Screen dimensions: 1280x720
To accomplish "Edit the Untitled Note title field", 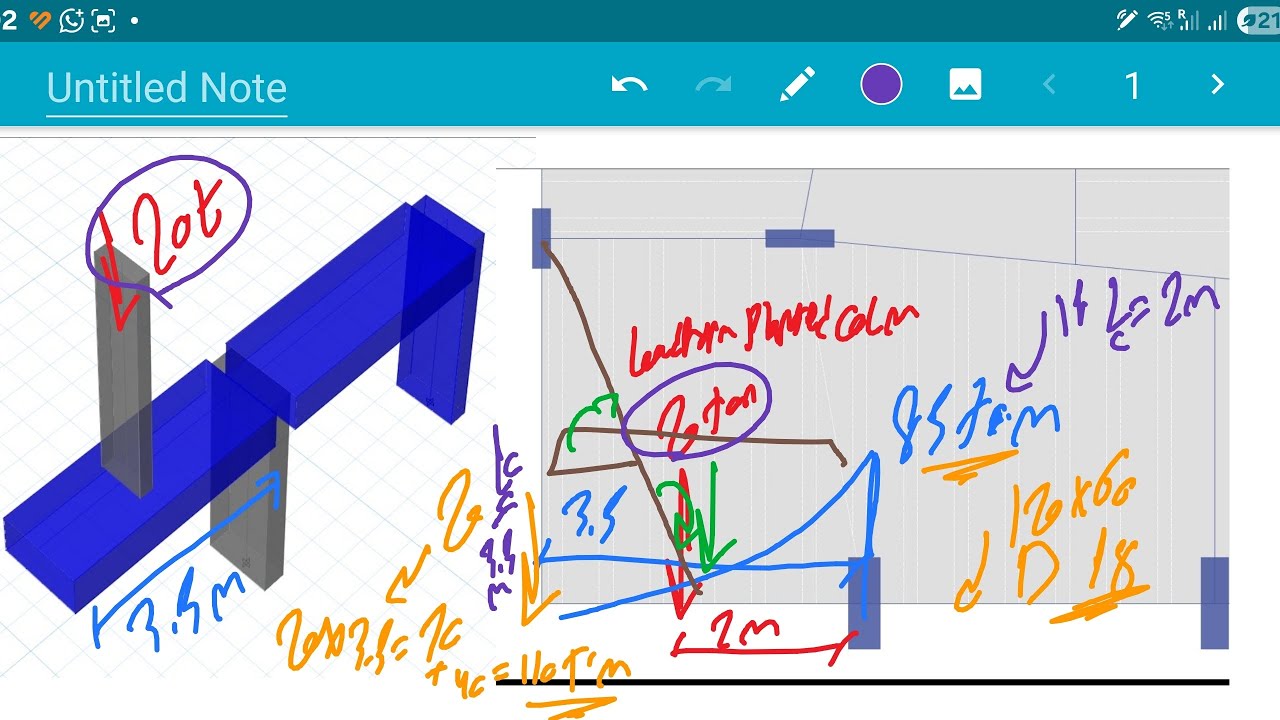I will (167, 89).
